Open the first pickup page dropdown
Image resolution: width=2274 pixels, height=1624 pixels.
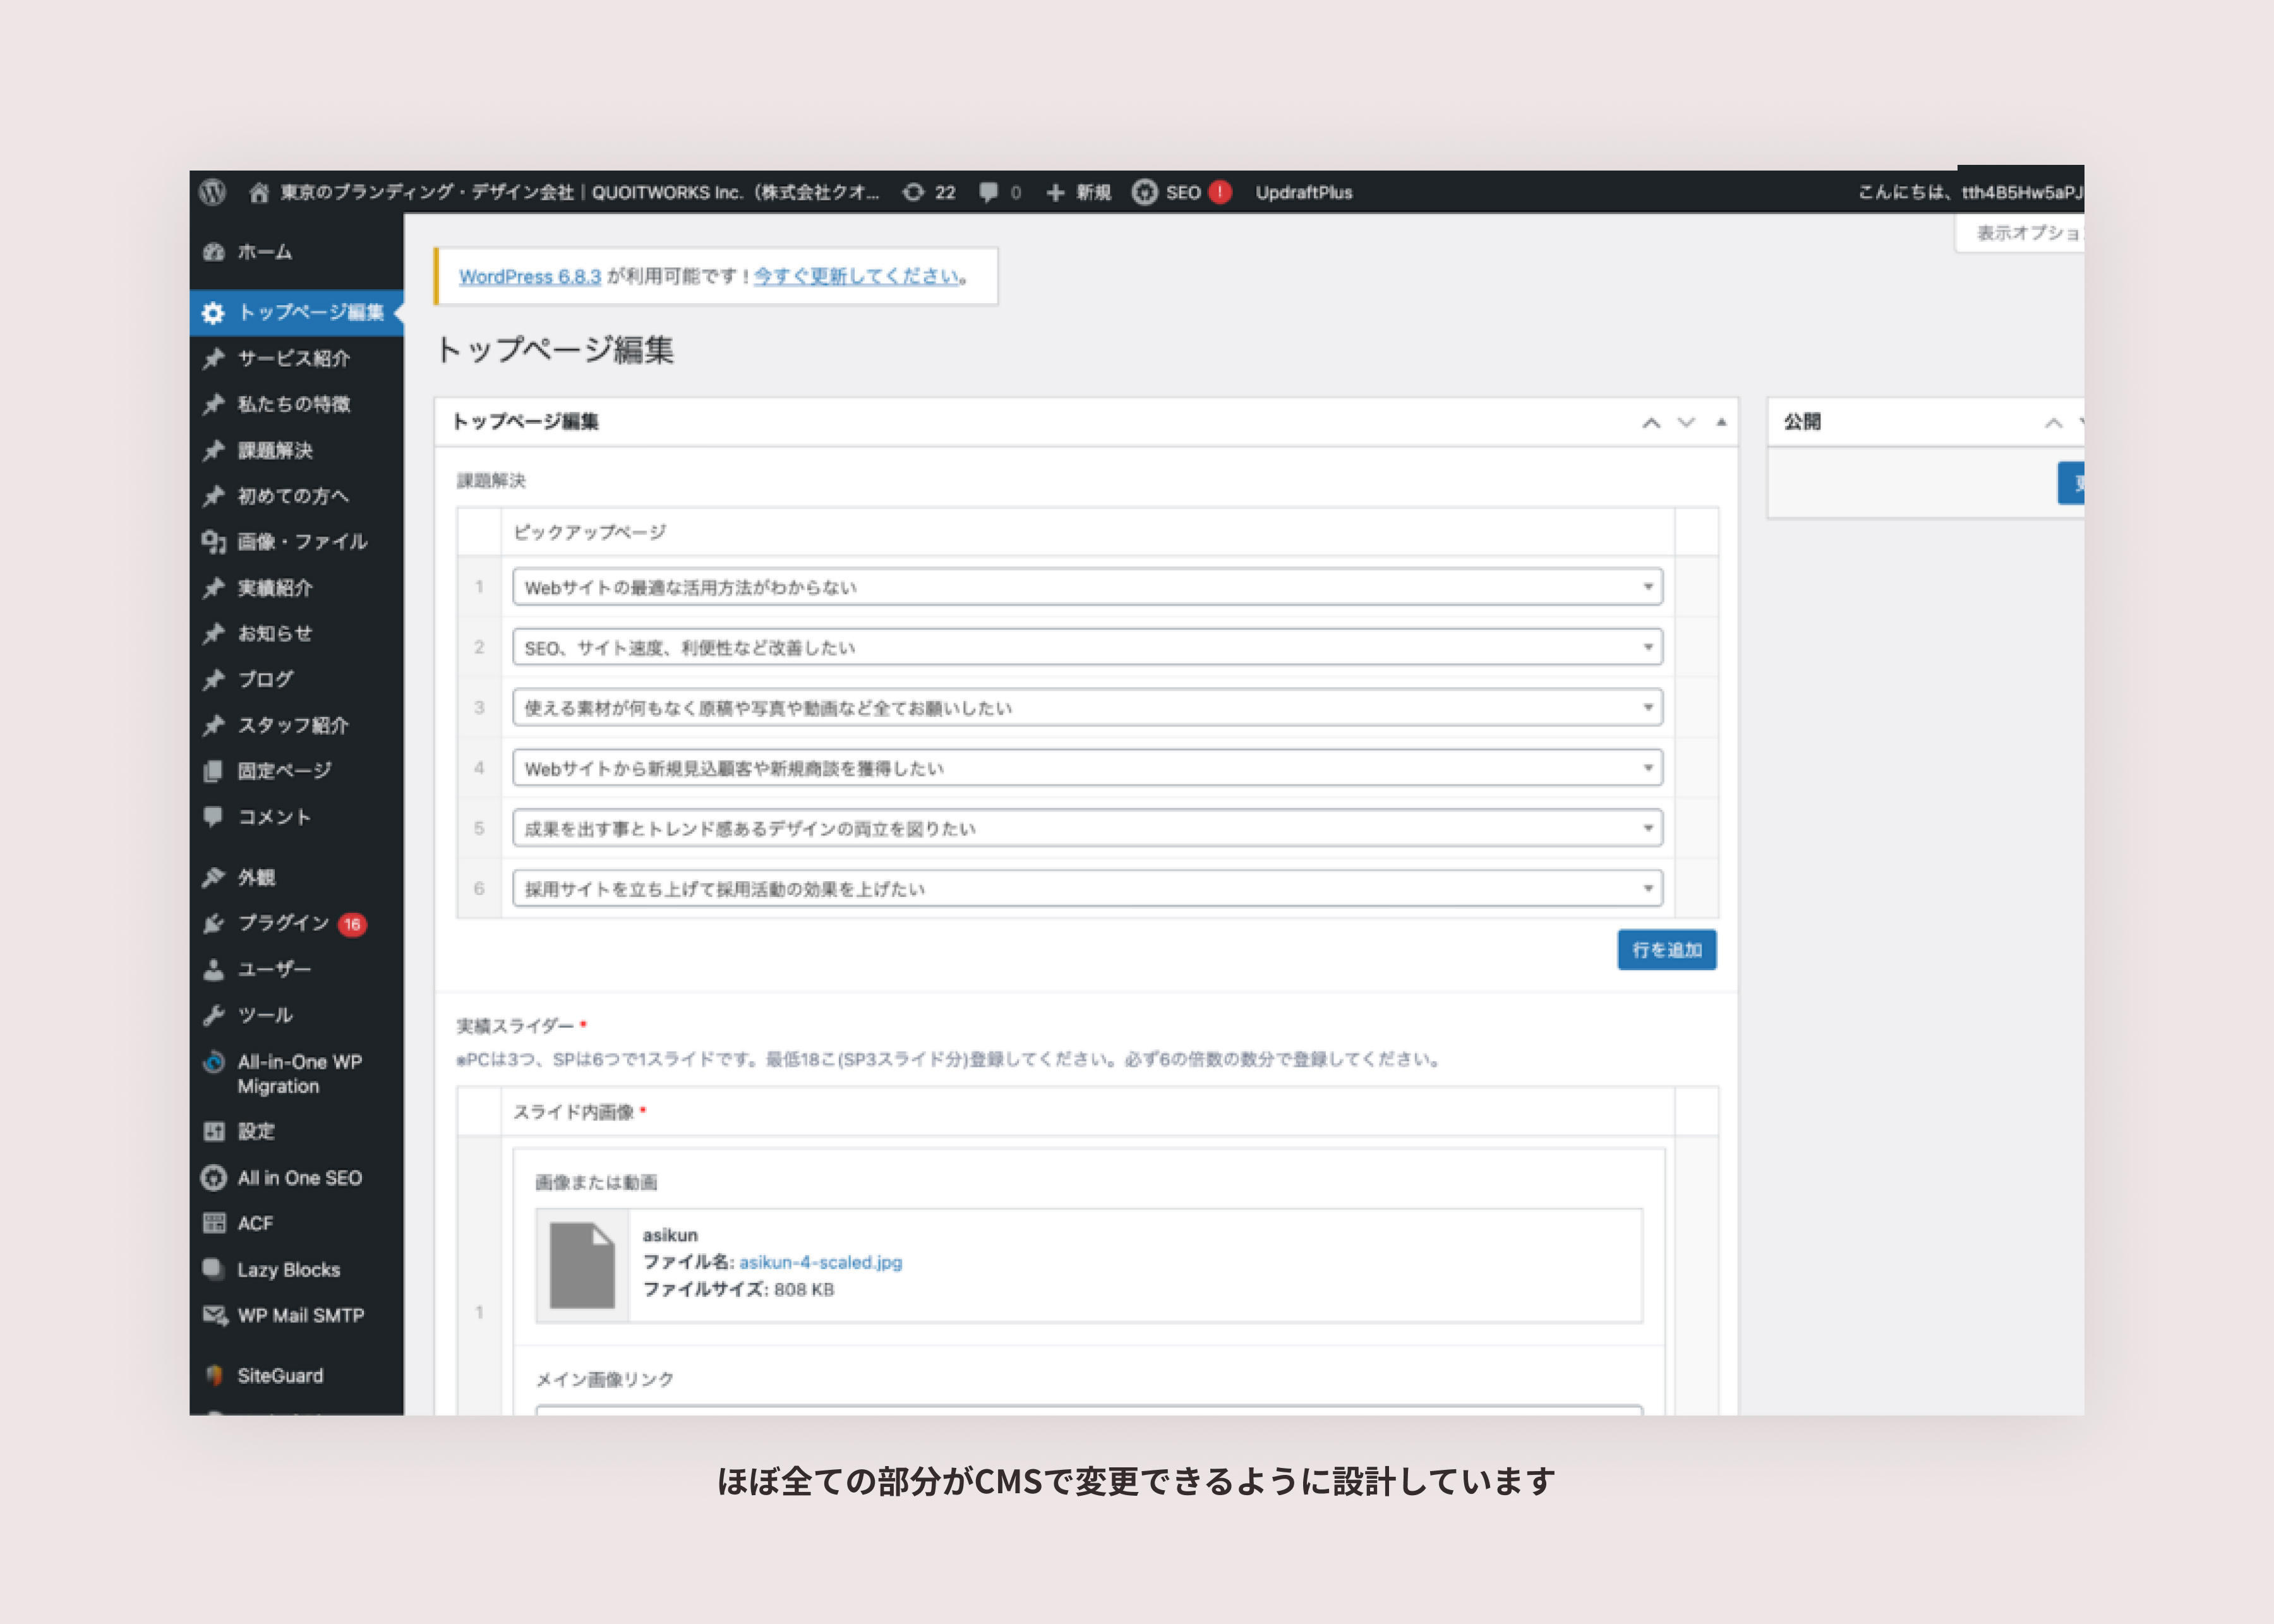1087,587
